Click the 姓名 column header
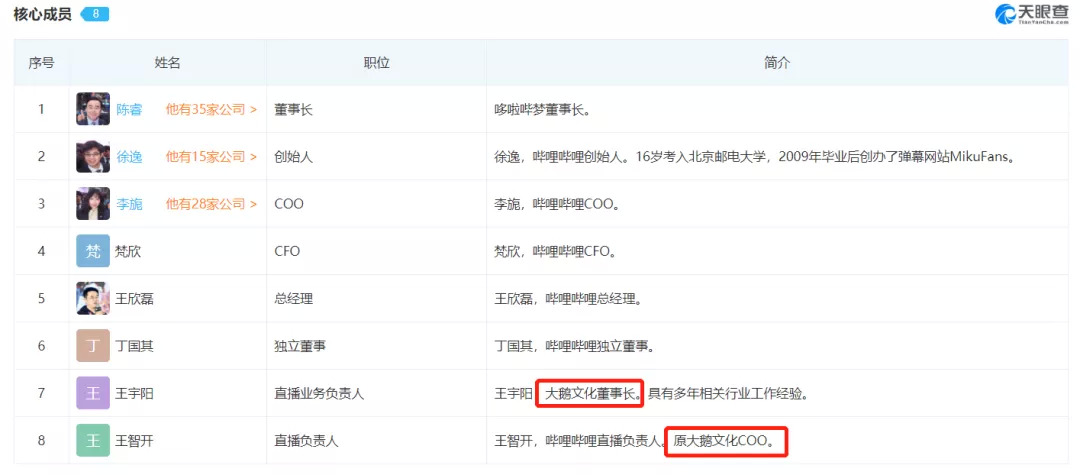Viewport: 1080px width, 475px height. point(167,63)
